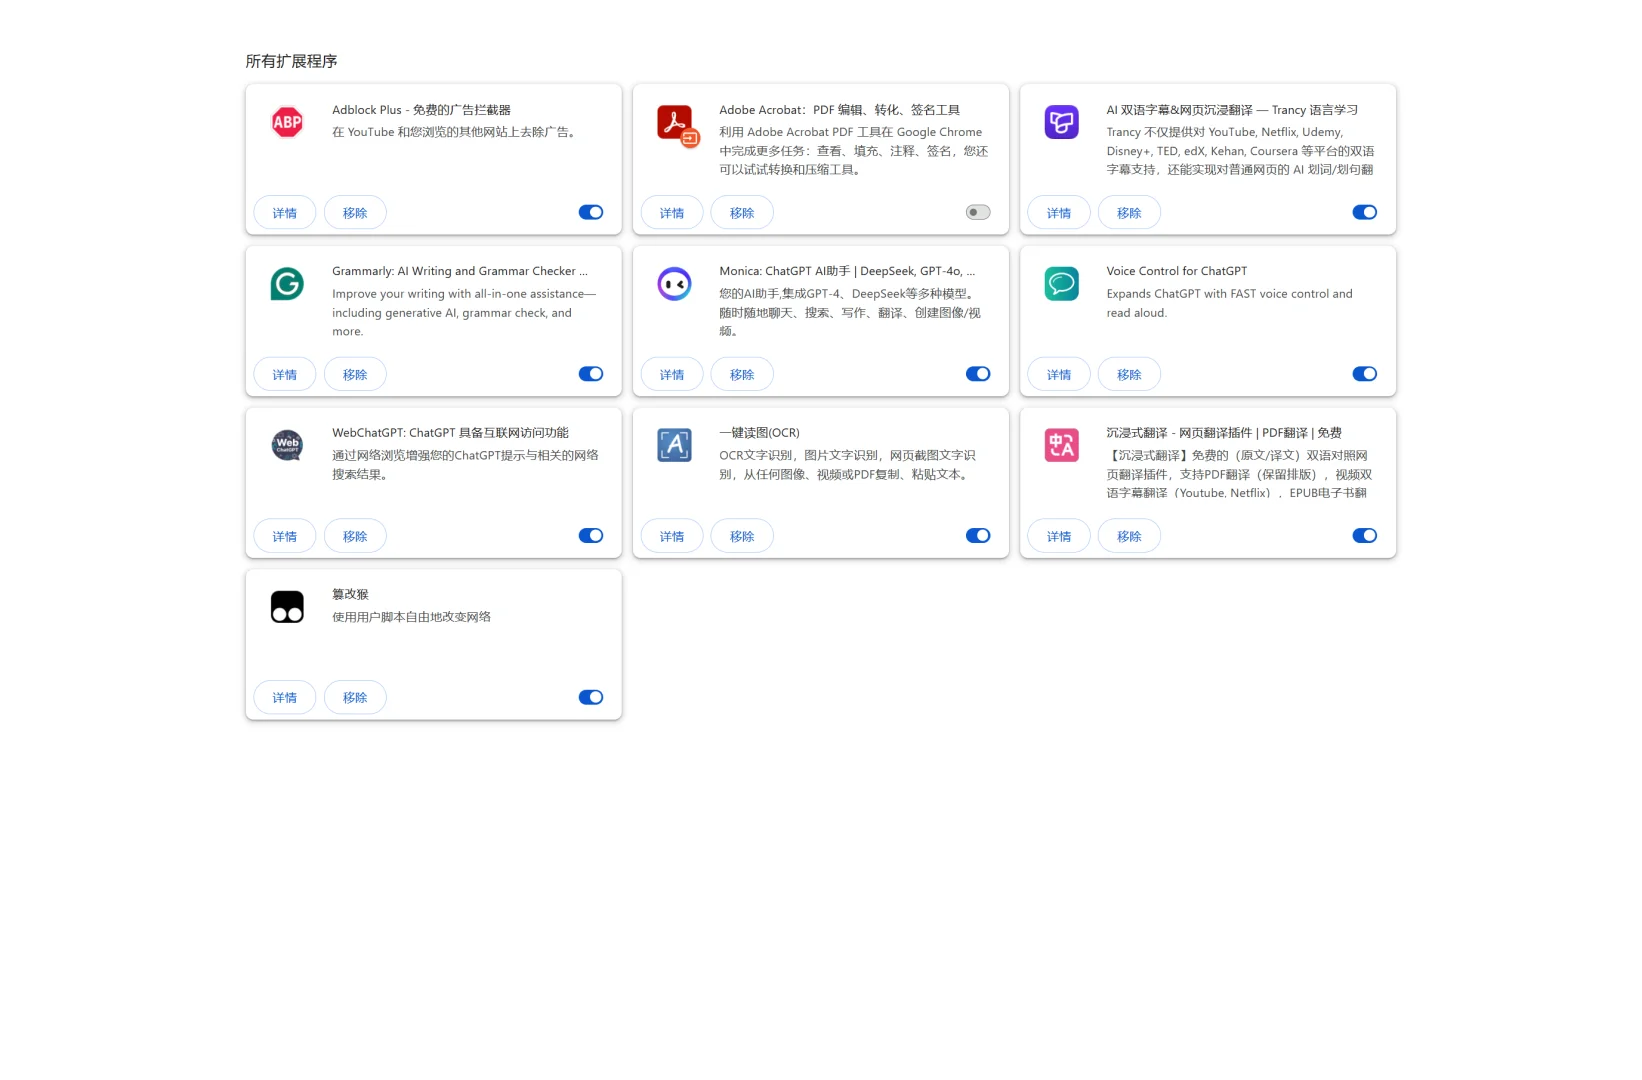Switch off the Monica extension toggle
Image resolution: width=1642 pixels, height=1080 pixels.
point(978,374)
